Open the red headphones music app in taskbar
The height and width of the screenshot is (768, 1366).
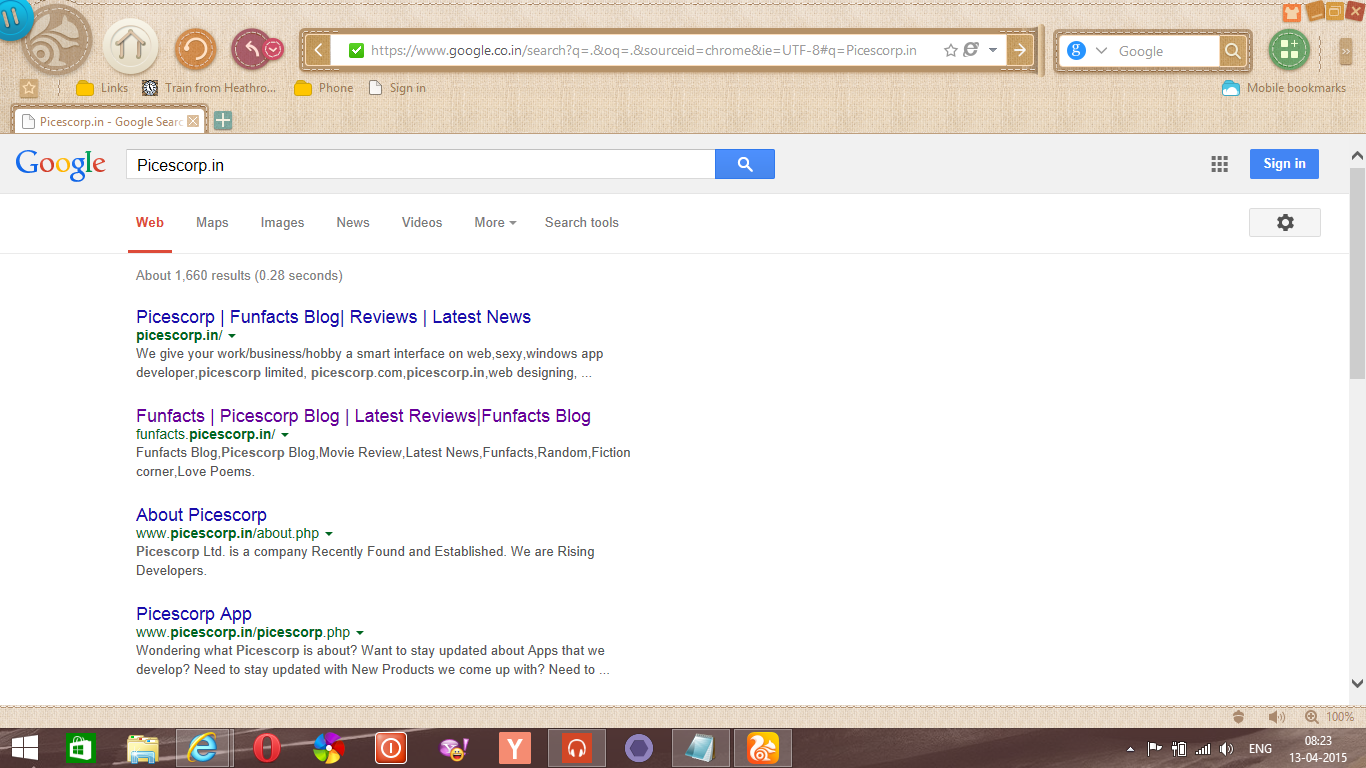point(576,748)
